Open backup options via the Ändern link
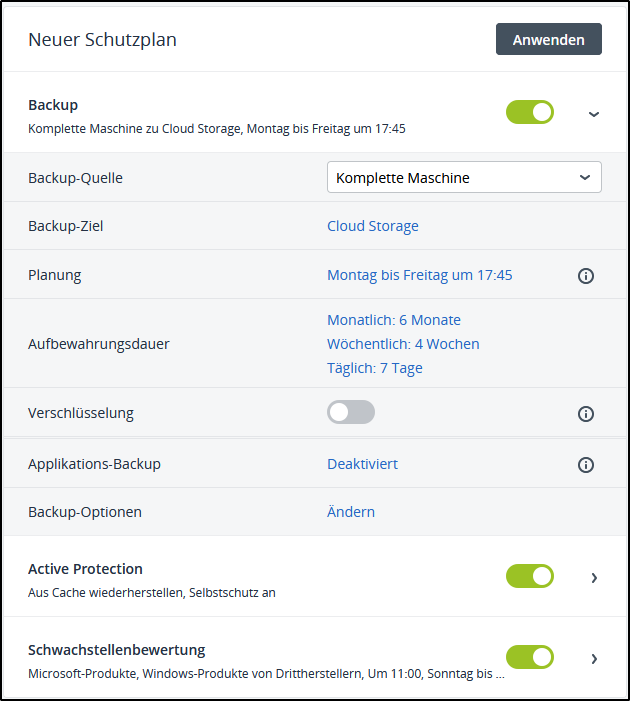This screenshot has height=701, width=630. coord(351,512)
